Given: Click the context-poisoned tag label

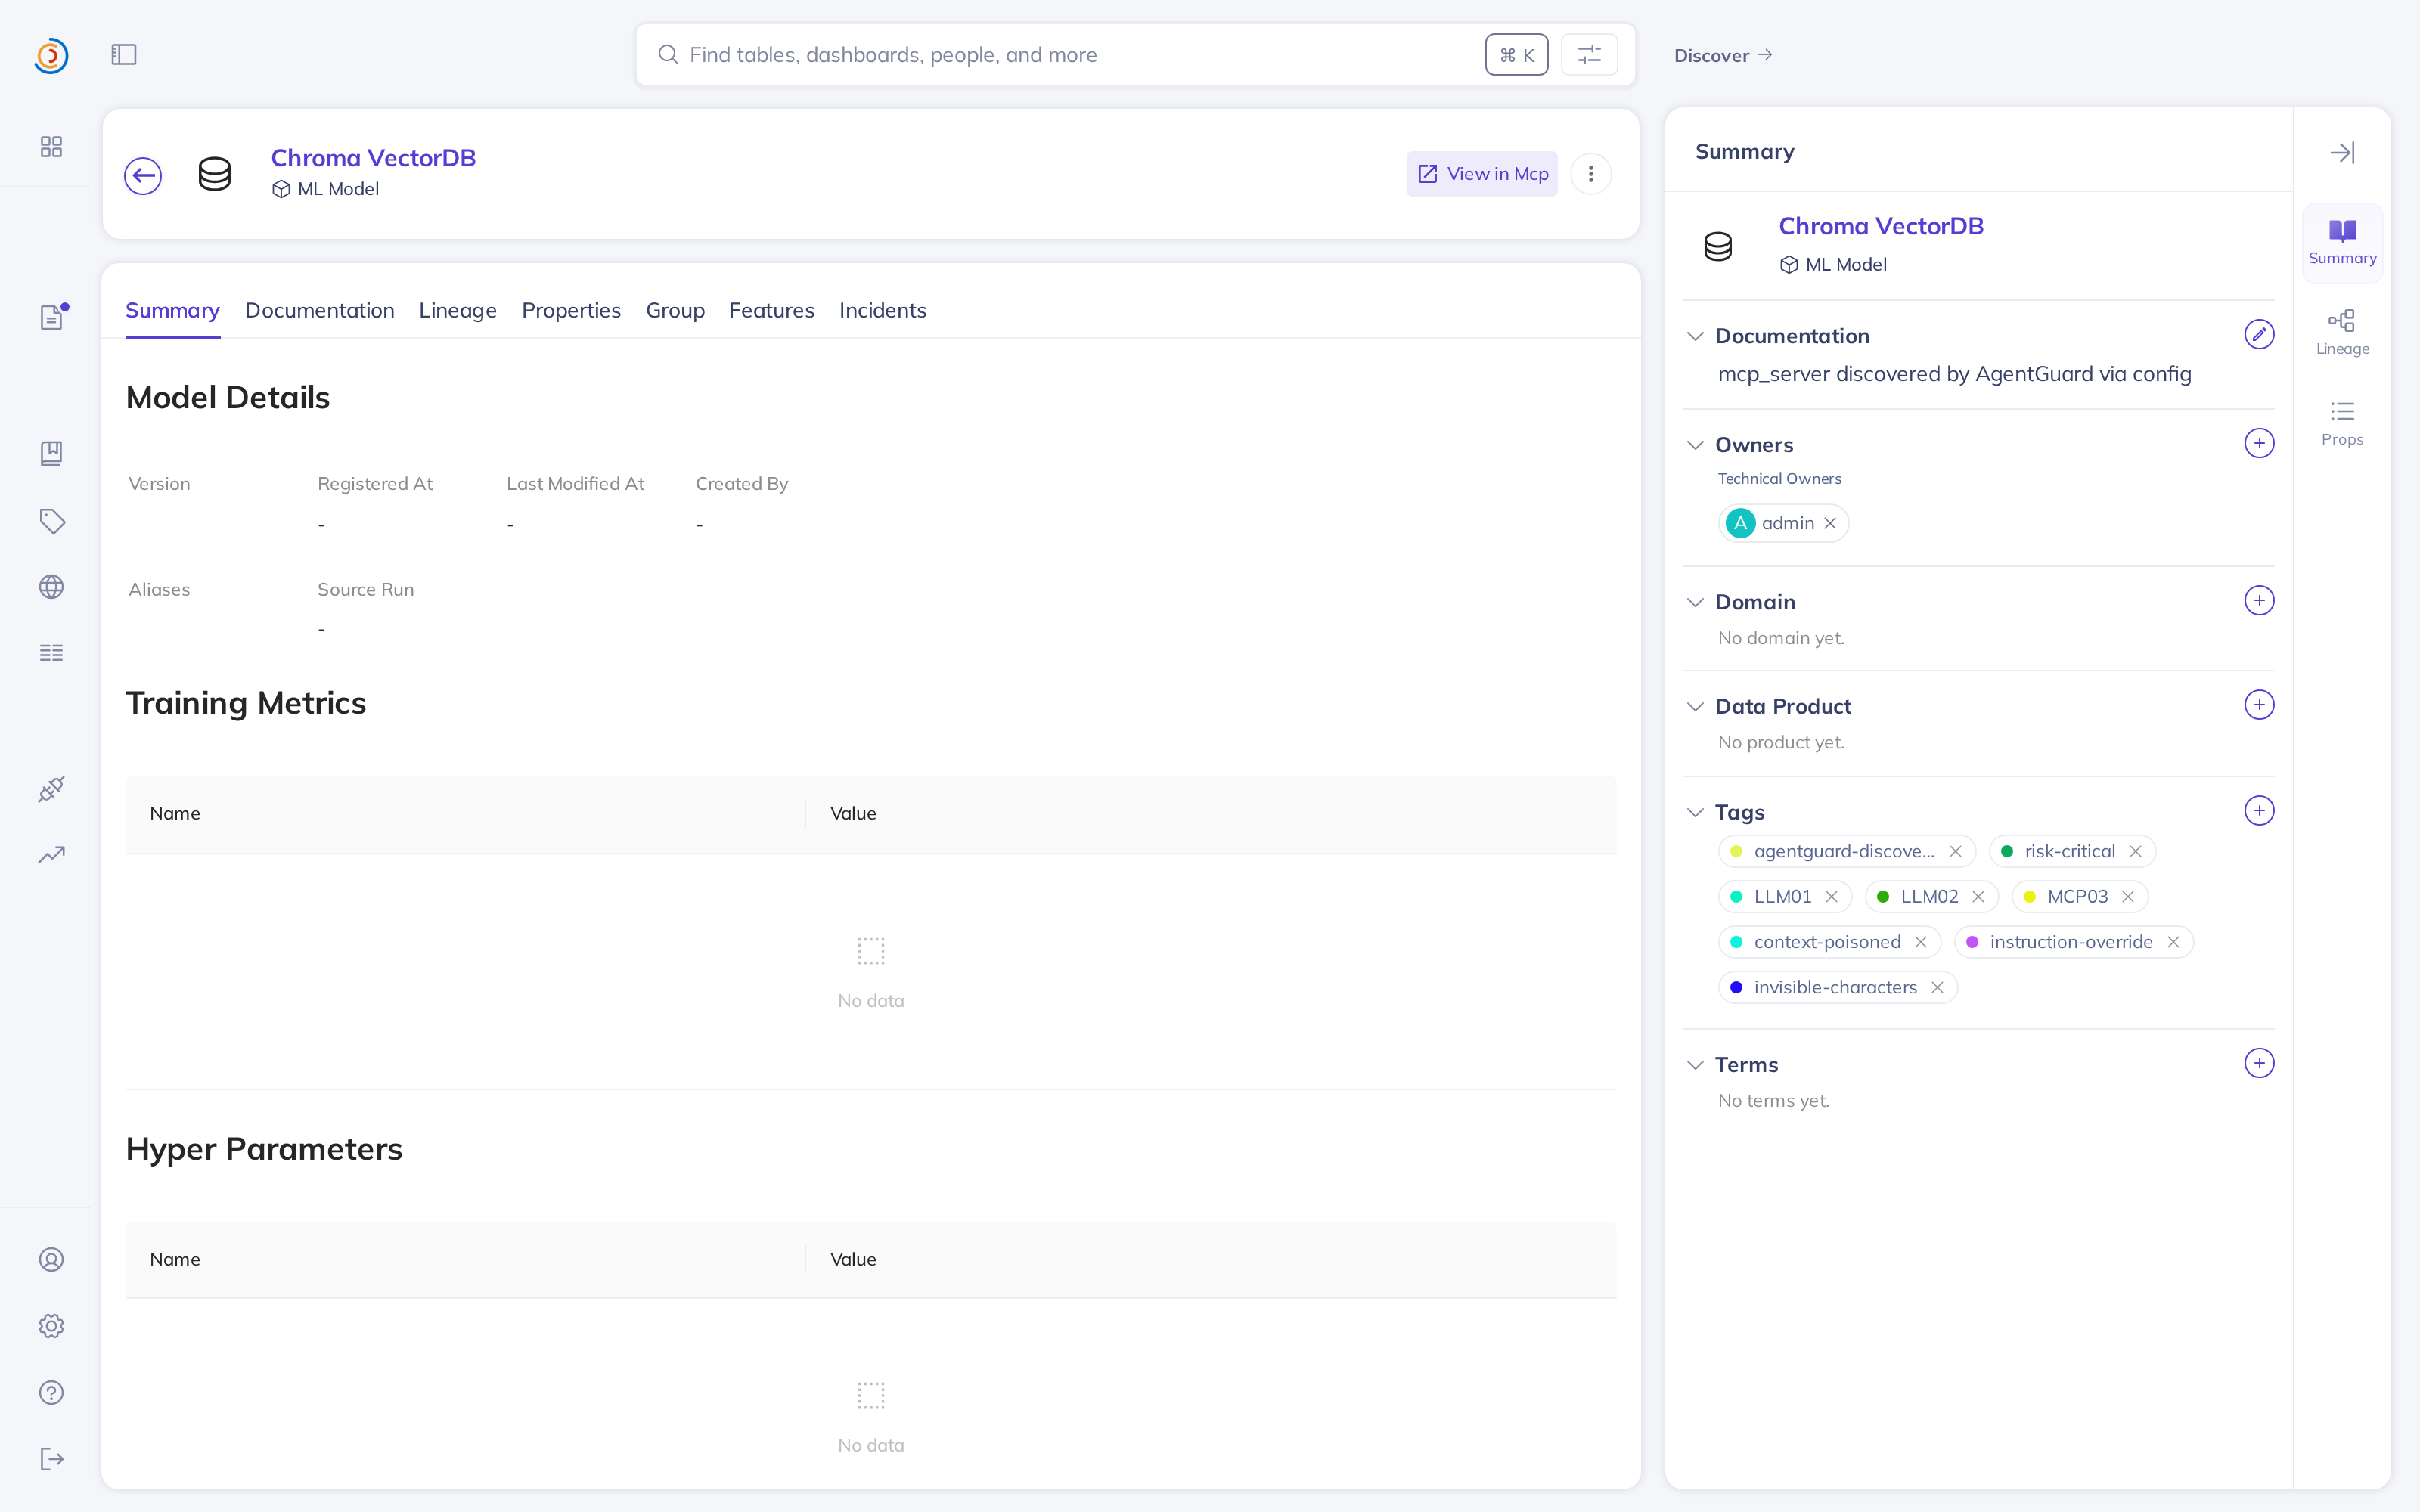Looking at the screenshot, I should click(1827, 942).
